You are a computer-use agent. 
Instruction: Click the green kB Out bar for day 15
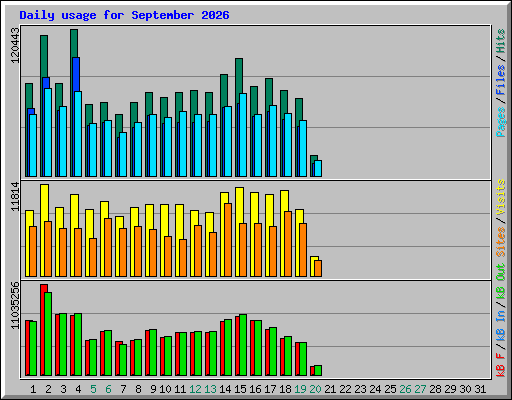click(x=243, y=345)
